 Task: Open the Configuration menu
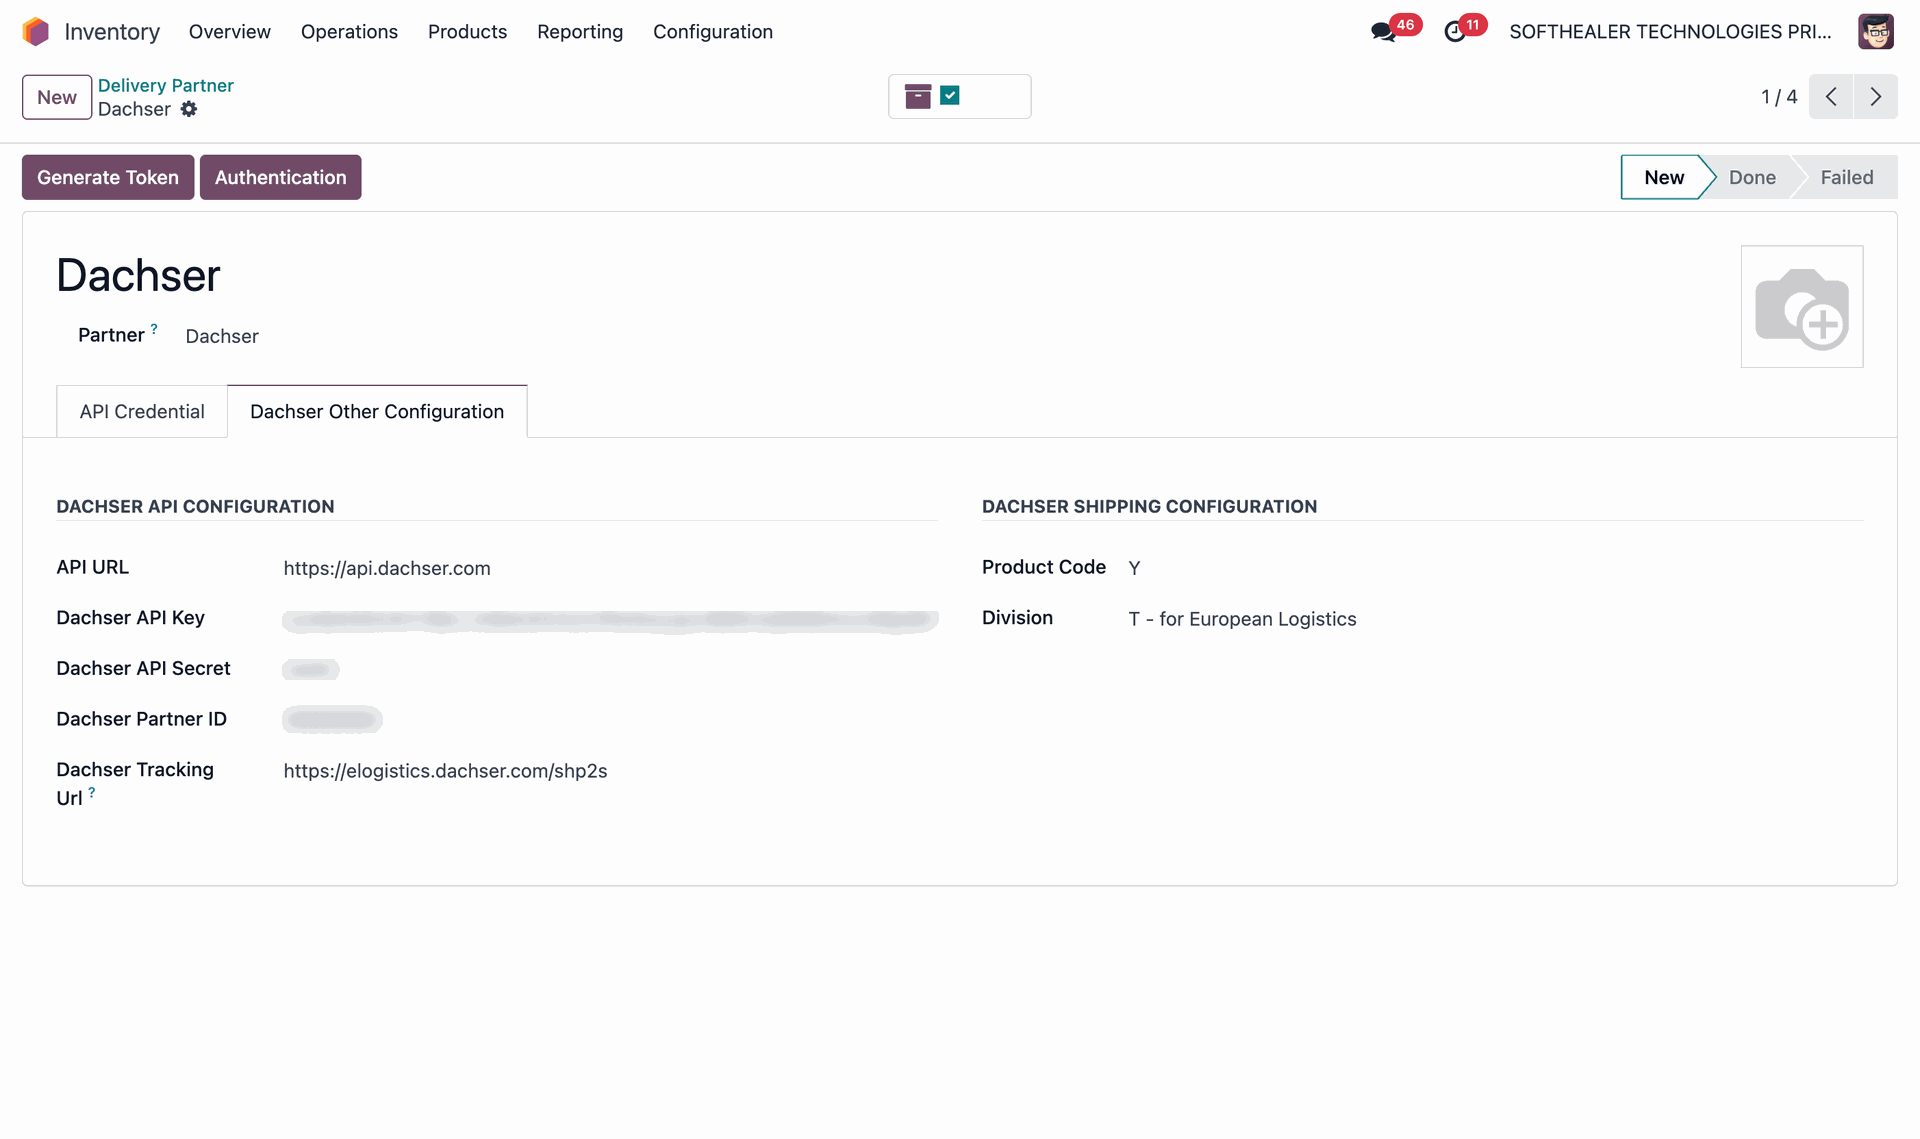(x=712, y=32)
